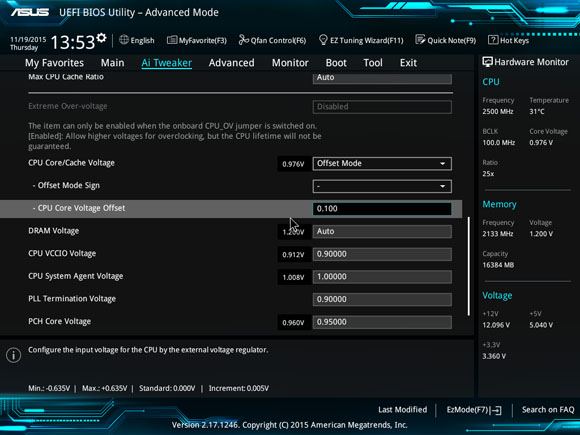Open Search on FAQ
This screenshot has width=580, height=435.
pos(548,410)
